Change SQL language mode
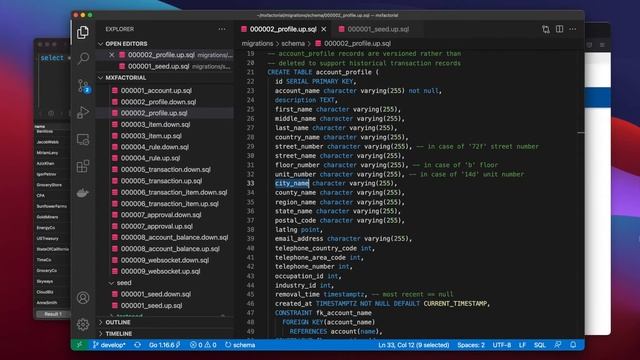This screenshot has height=360, width=640. [x=540, y=345]
